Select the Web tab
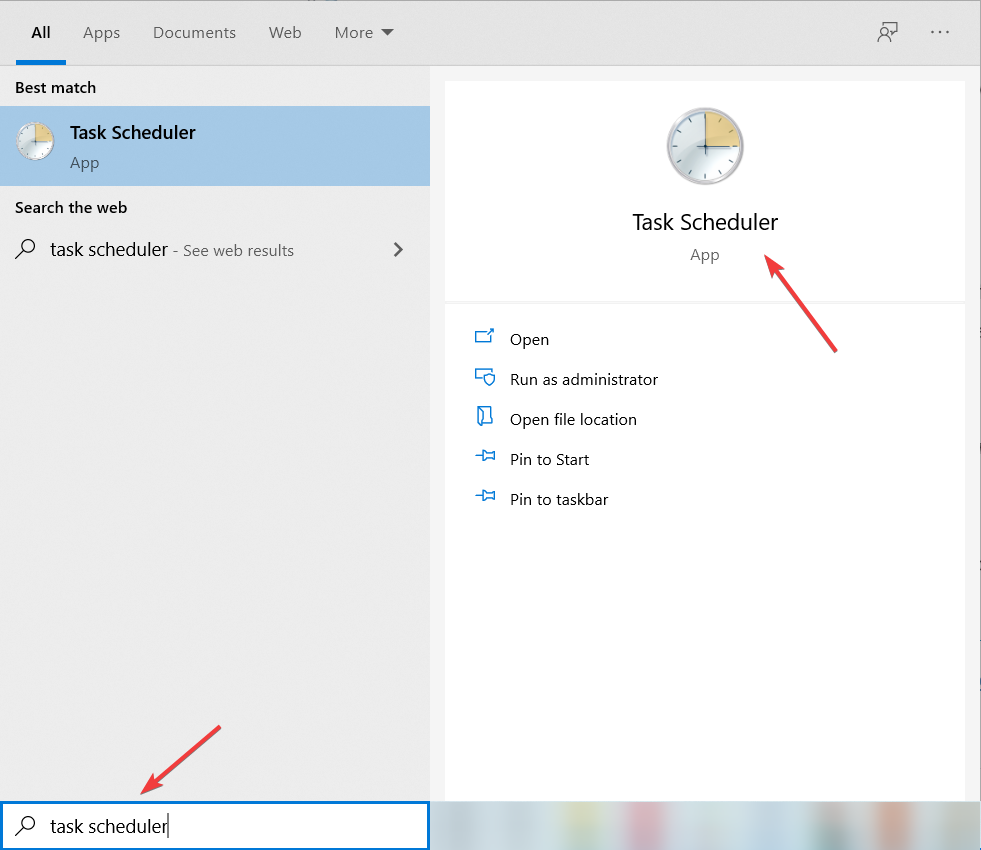Image resolution: width=981 pixels, height=850 pixels. (285, 33)
